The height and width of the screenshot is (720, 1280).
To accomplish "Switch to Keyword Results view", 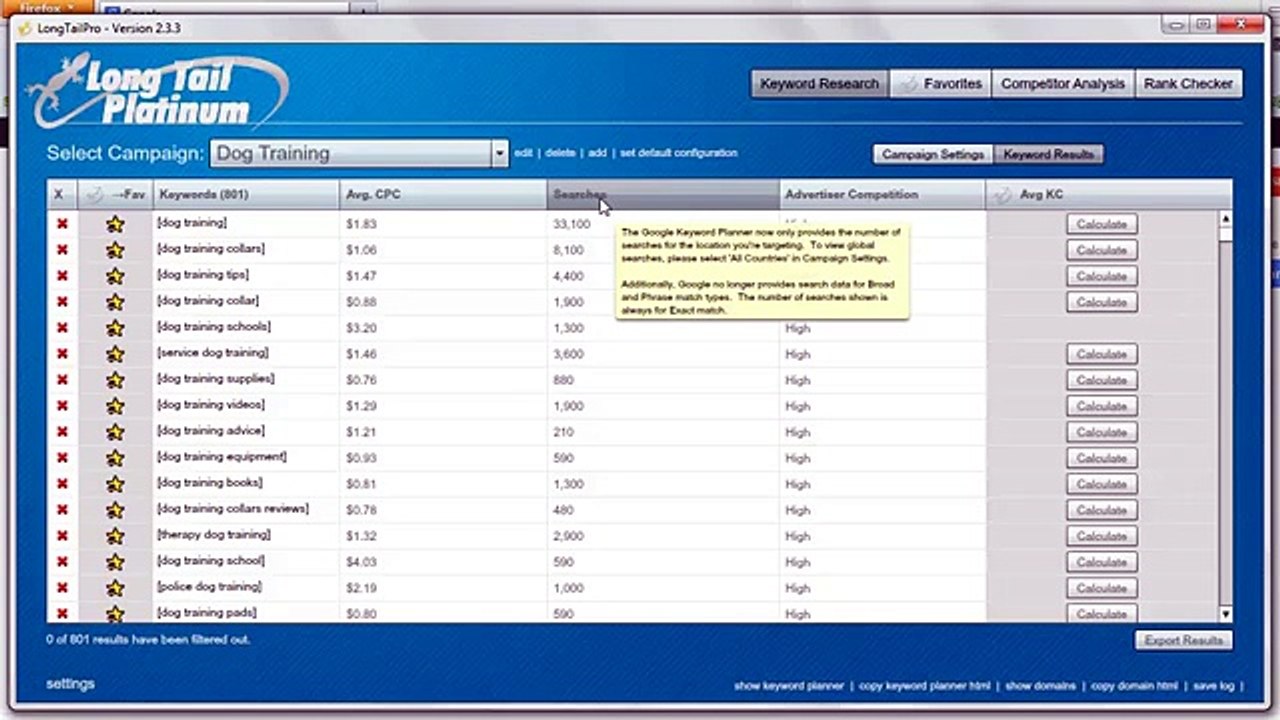I will pos(1049,154).
